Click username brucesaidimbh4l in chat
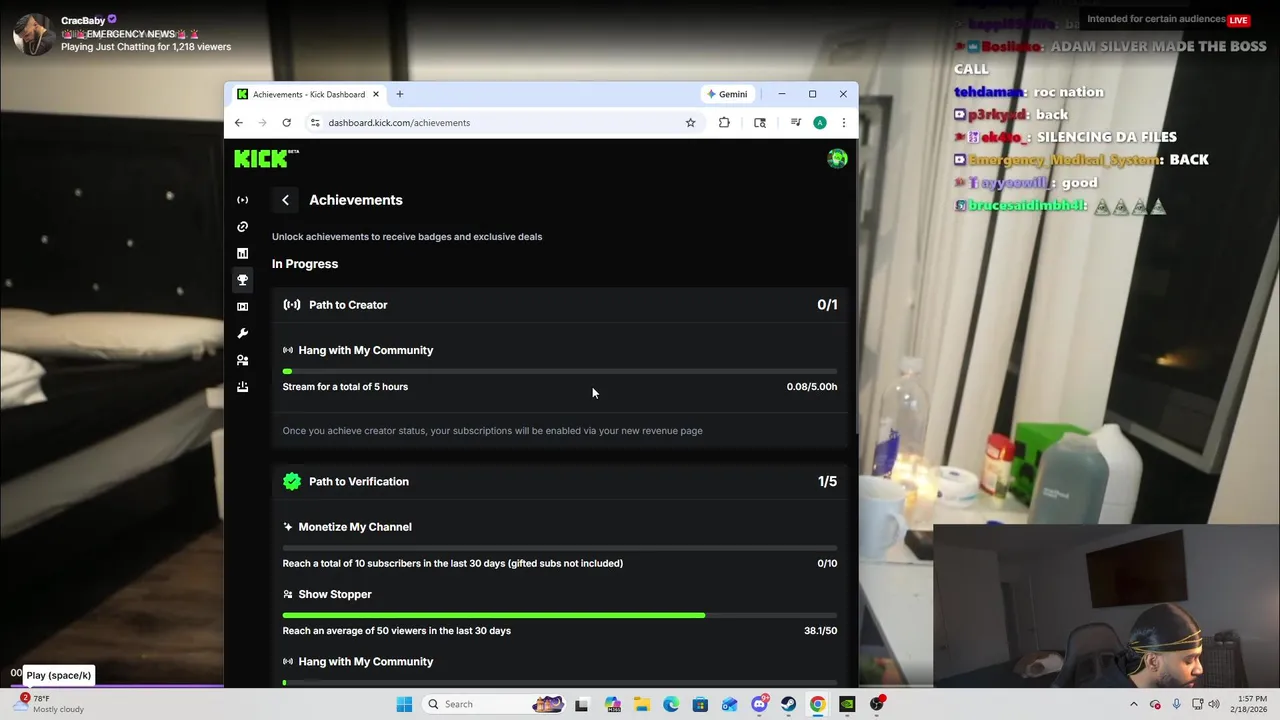 (x=1028, y=206)
